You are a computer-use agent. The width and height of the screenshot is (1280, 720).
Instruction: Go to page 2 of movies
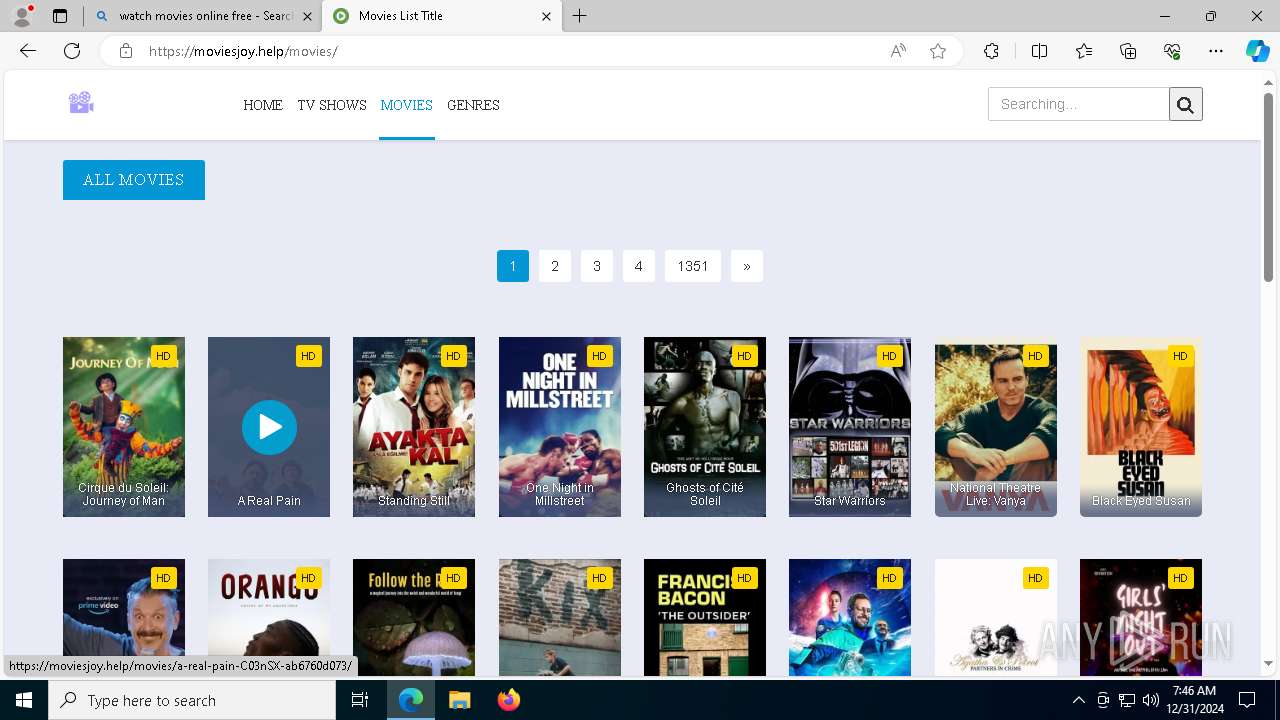tap(555, 266)
